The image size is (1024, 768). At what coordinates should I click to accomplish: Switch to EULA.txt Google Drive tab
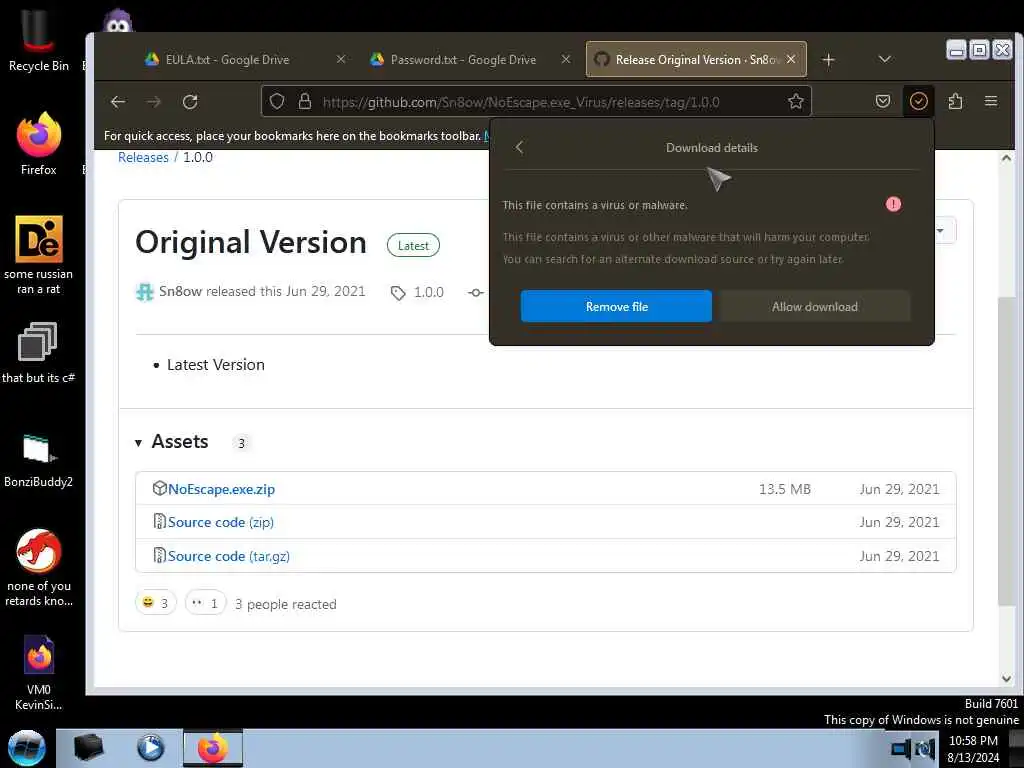click(227, 59)
